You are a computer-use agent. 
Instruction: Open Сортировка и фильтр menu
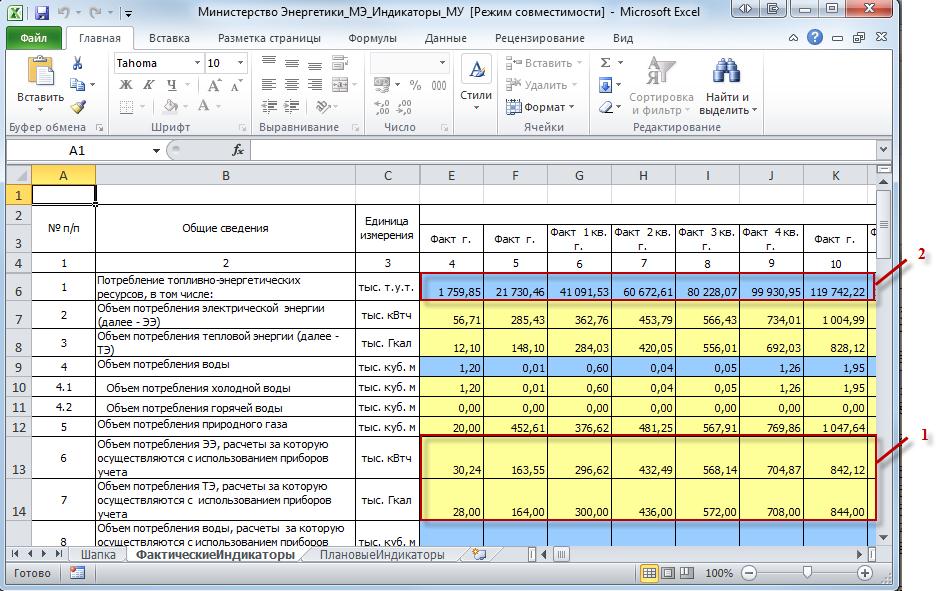[661, 85]
